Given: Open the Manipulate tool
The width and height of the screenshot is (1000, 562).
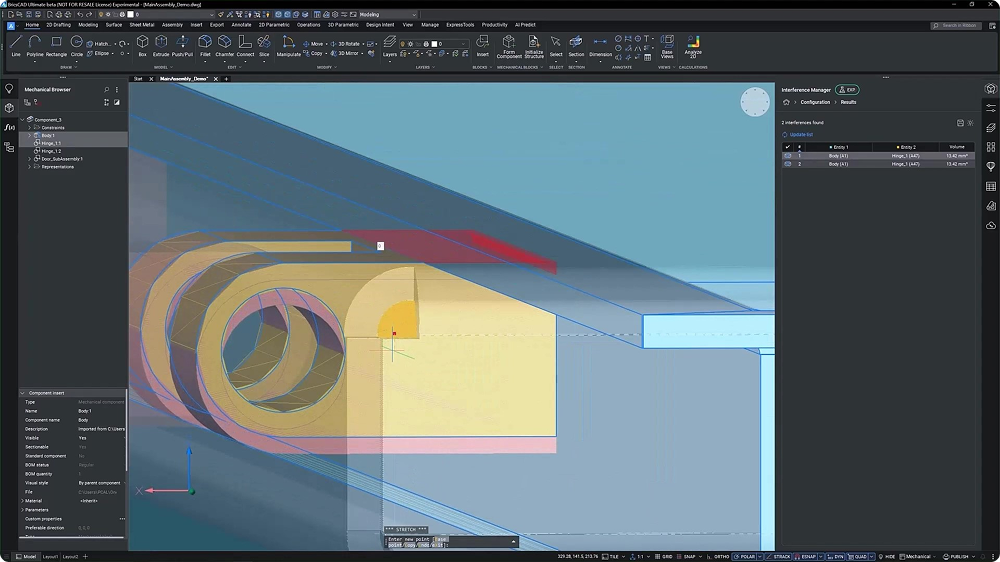Looking at the screenshot, I should 288,46.
